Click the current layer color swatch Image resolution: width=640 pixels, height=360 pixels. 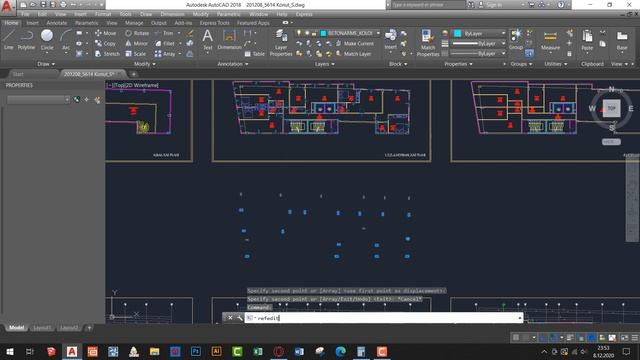point(323,33)
